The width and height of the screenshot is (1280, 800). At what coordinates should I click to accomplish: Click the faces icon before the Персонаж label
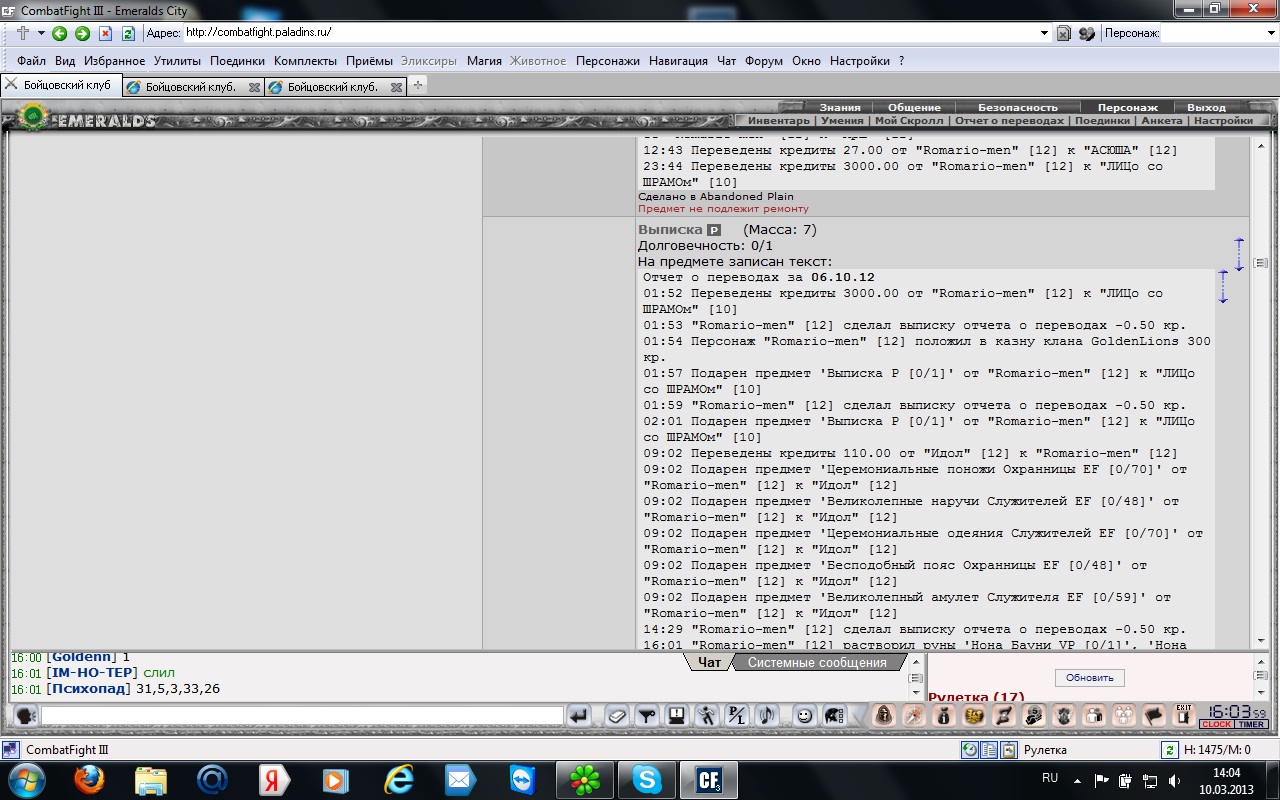coord(1087,33)
